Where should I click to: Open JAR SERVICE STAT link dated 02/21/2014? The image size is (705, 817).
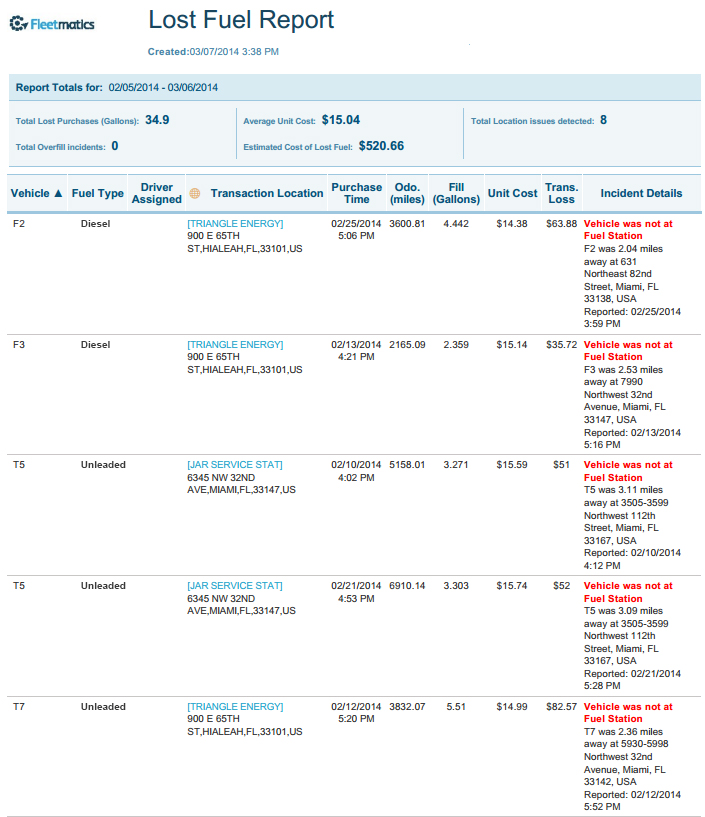coord(235,586)
